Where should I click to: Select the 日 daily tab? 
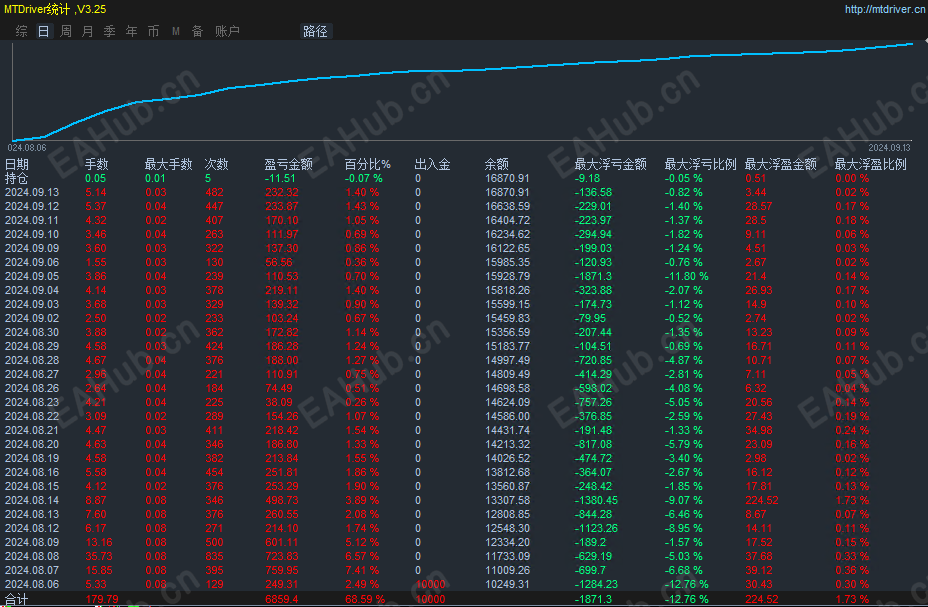(44, 31)
